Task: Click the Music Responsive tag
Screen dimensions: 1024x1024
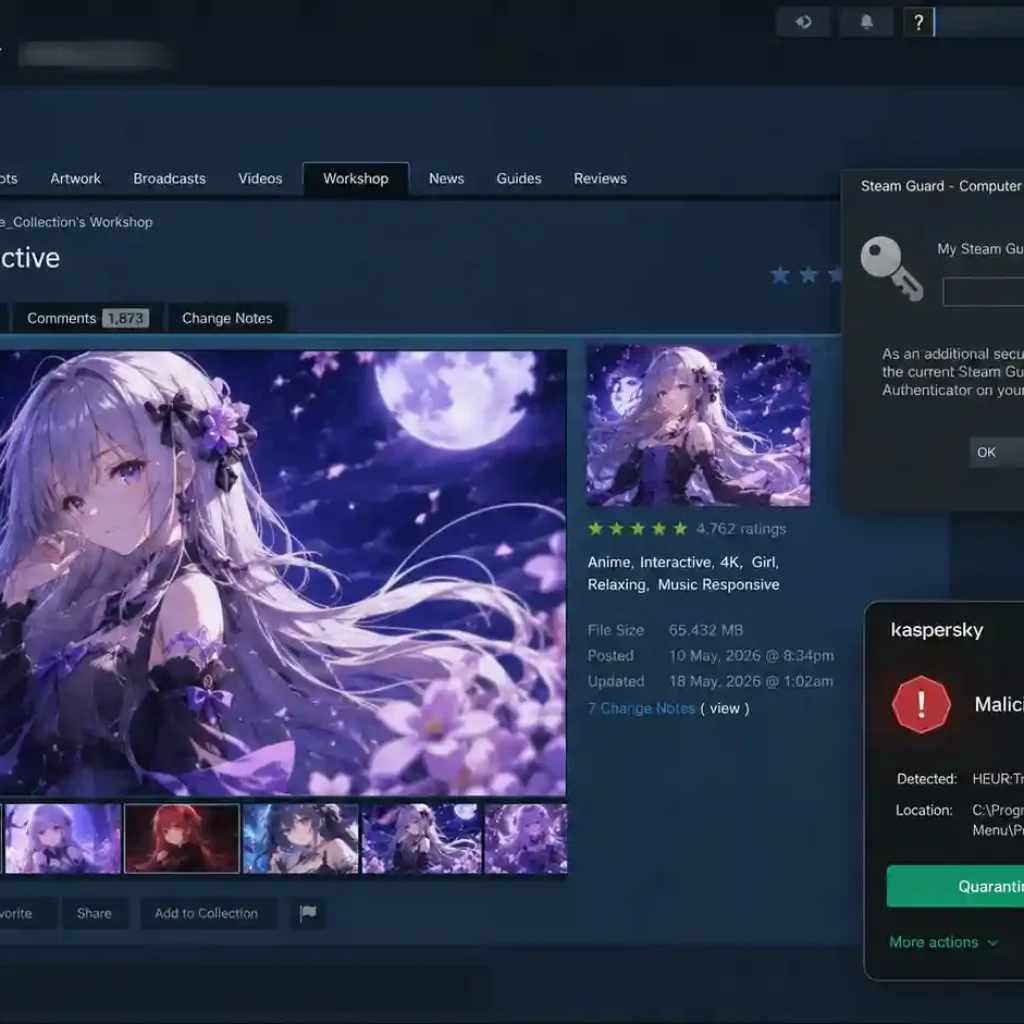Action: (718, 584)
